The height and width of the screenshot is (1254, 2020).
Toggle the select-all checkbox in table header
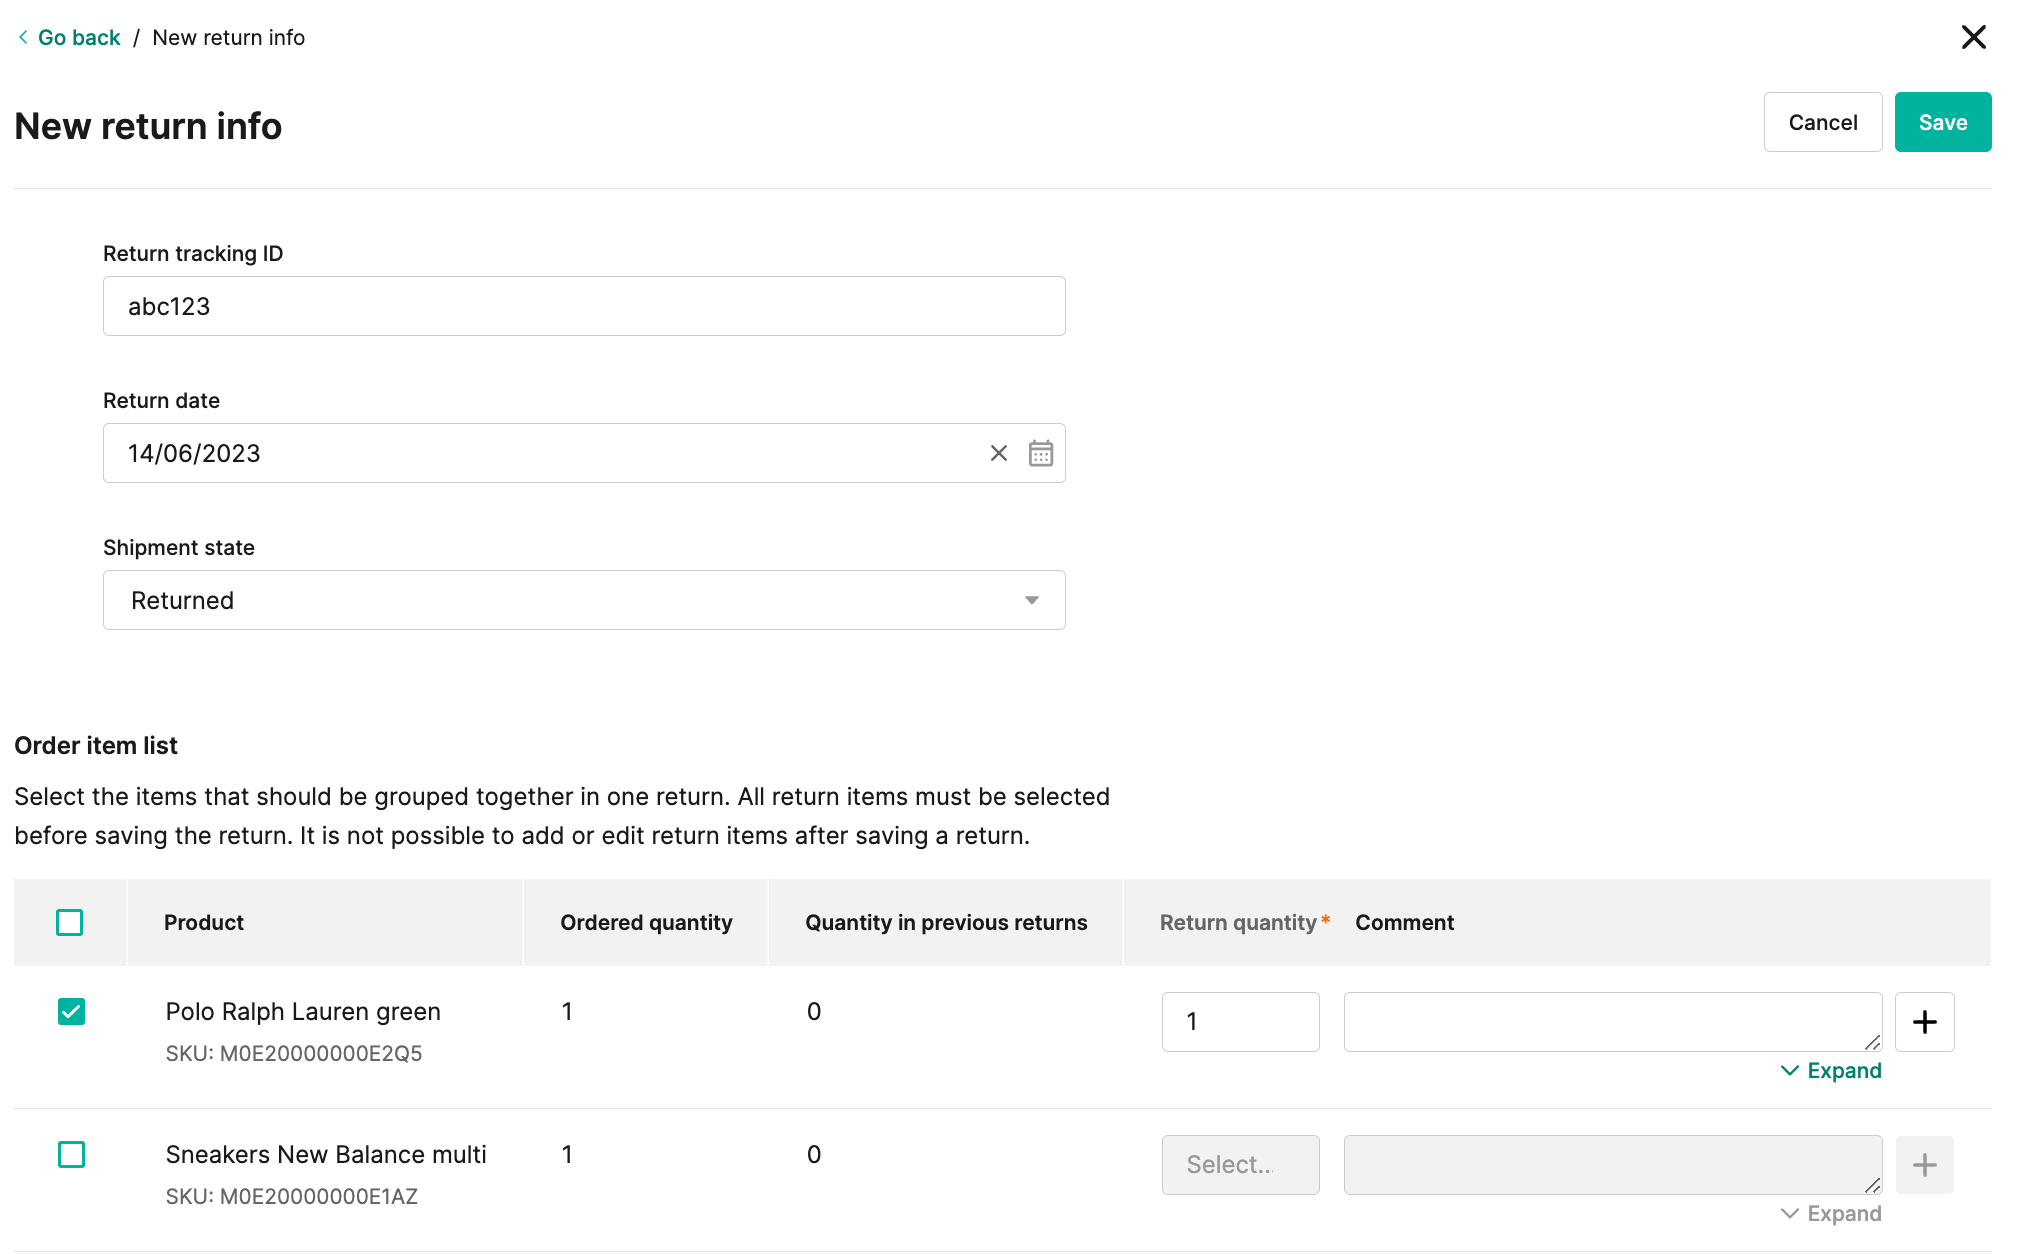coord(70,922)
